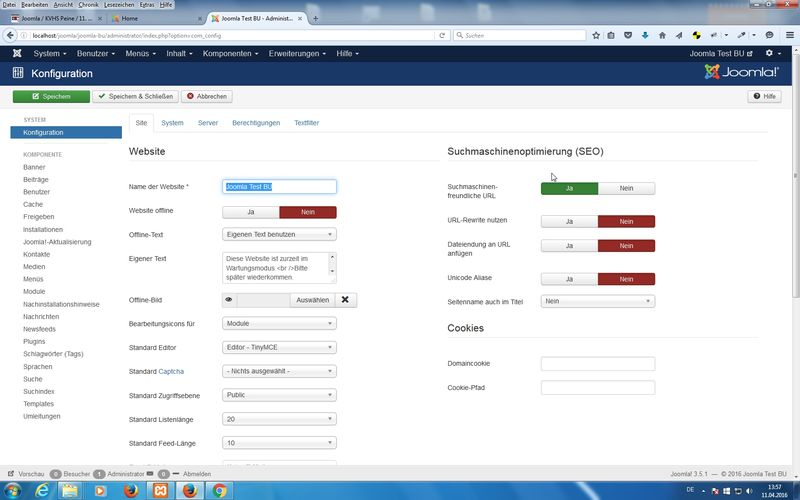Click the chat smiley icon in browser toolbar
The image size is (800, 500).
[769, 35]
